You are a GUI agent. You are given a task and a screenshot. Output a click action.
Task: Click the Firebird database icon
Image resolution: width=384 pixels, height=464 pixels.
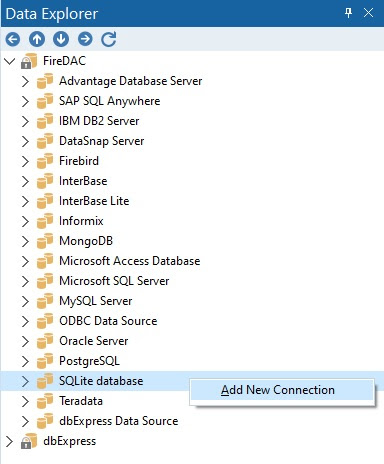[x=45, y=161]
